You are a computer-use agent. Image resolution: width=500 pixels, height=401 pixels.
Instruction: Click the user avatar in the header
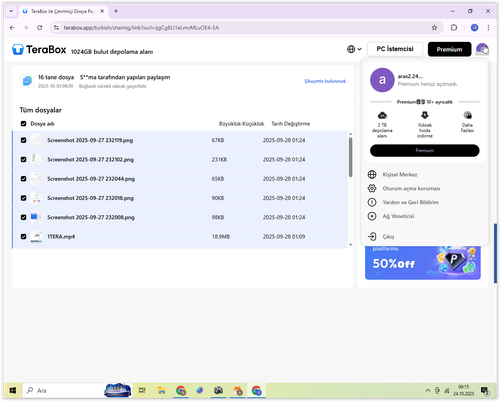(482, 49)
